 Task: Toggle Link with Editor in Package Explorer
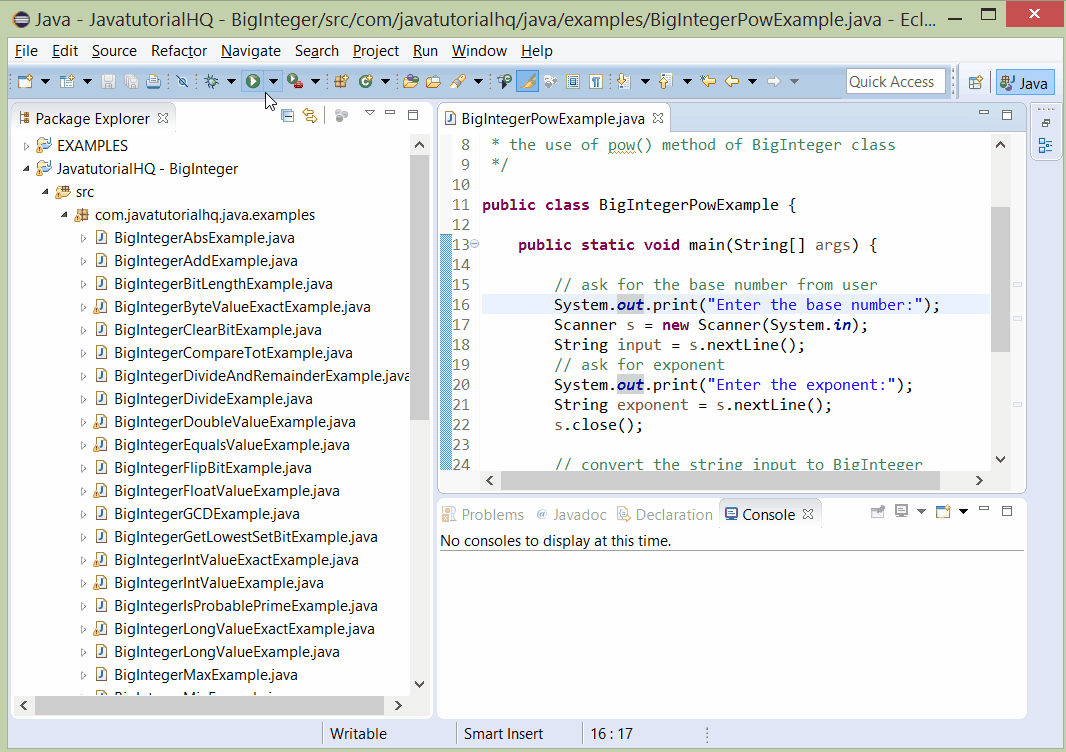point(309,115)
